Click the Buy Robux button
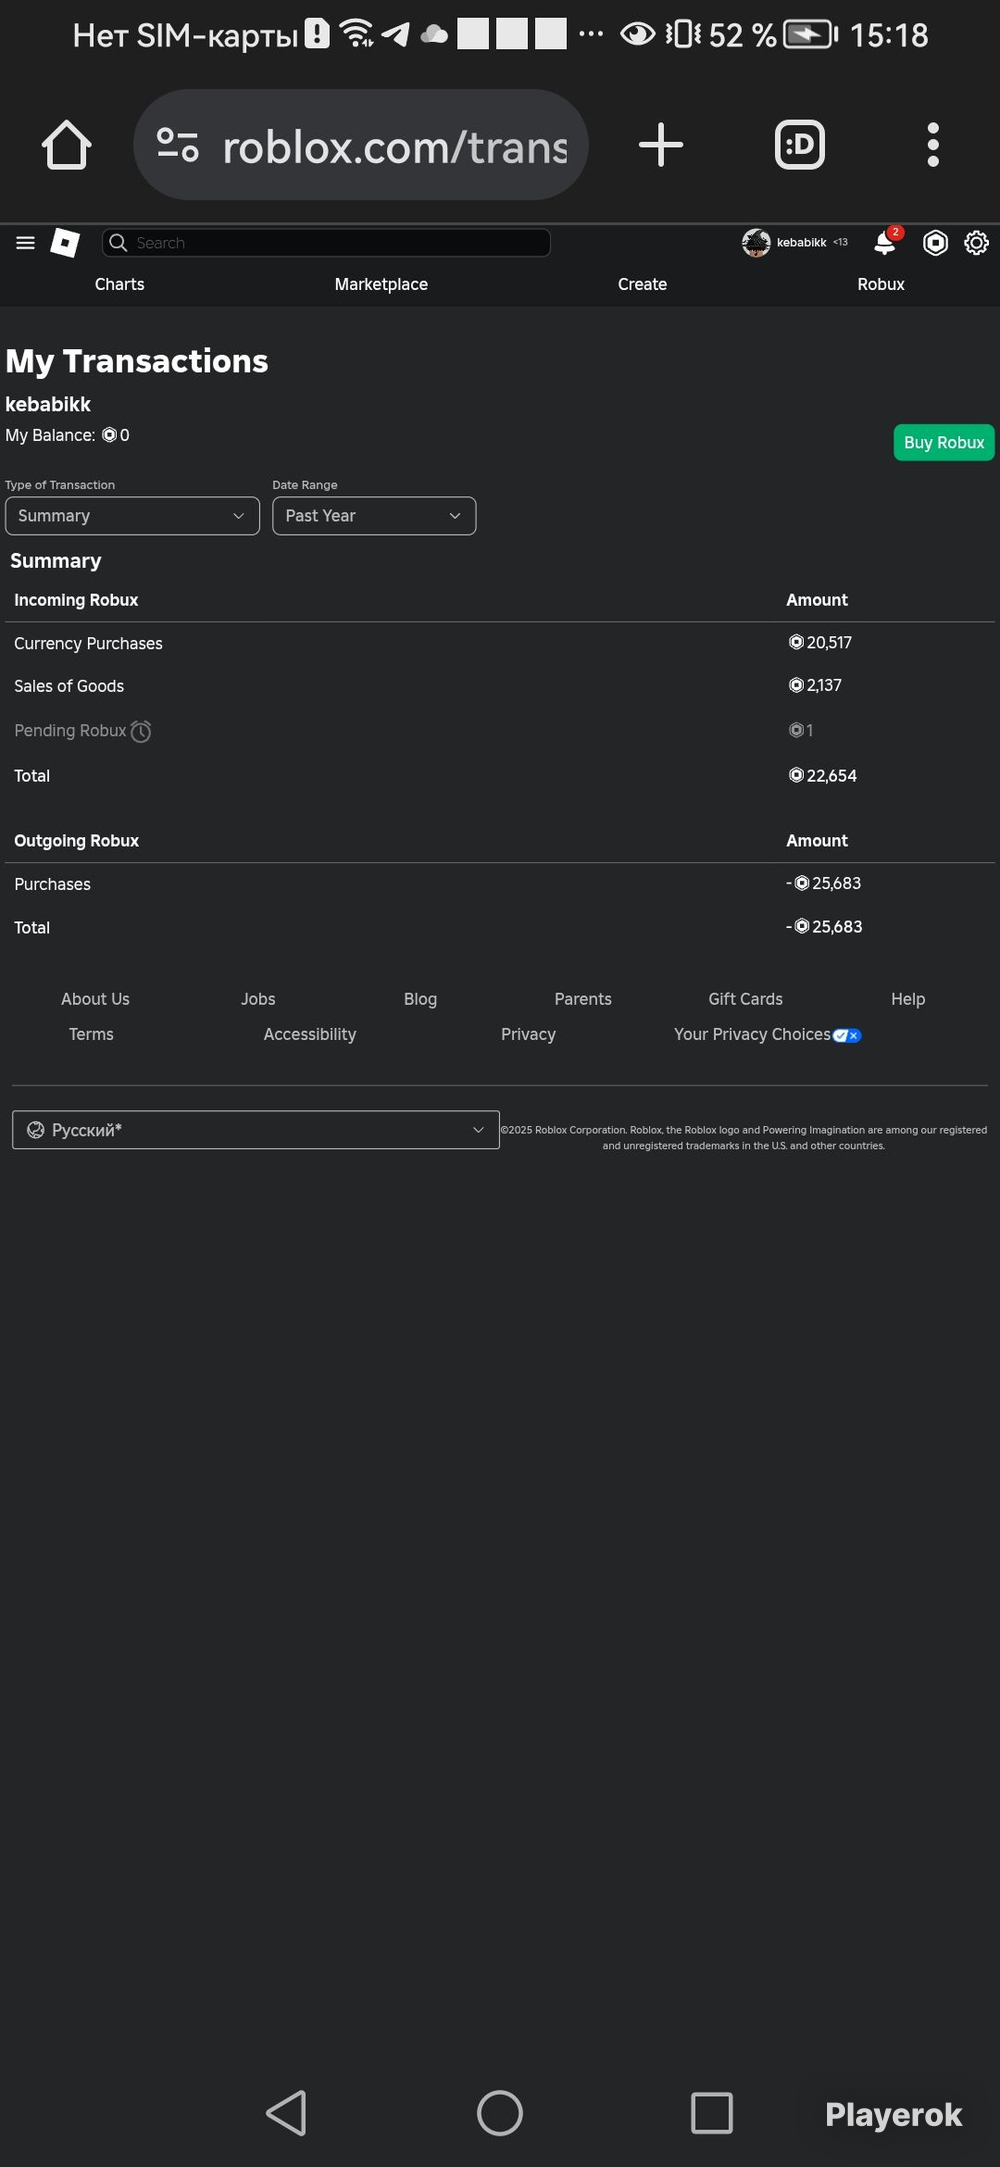 coord(944,443)
